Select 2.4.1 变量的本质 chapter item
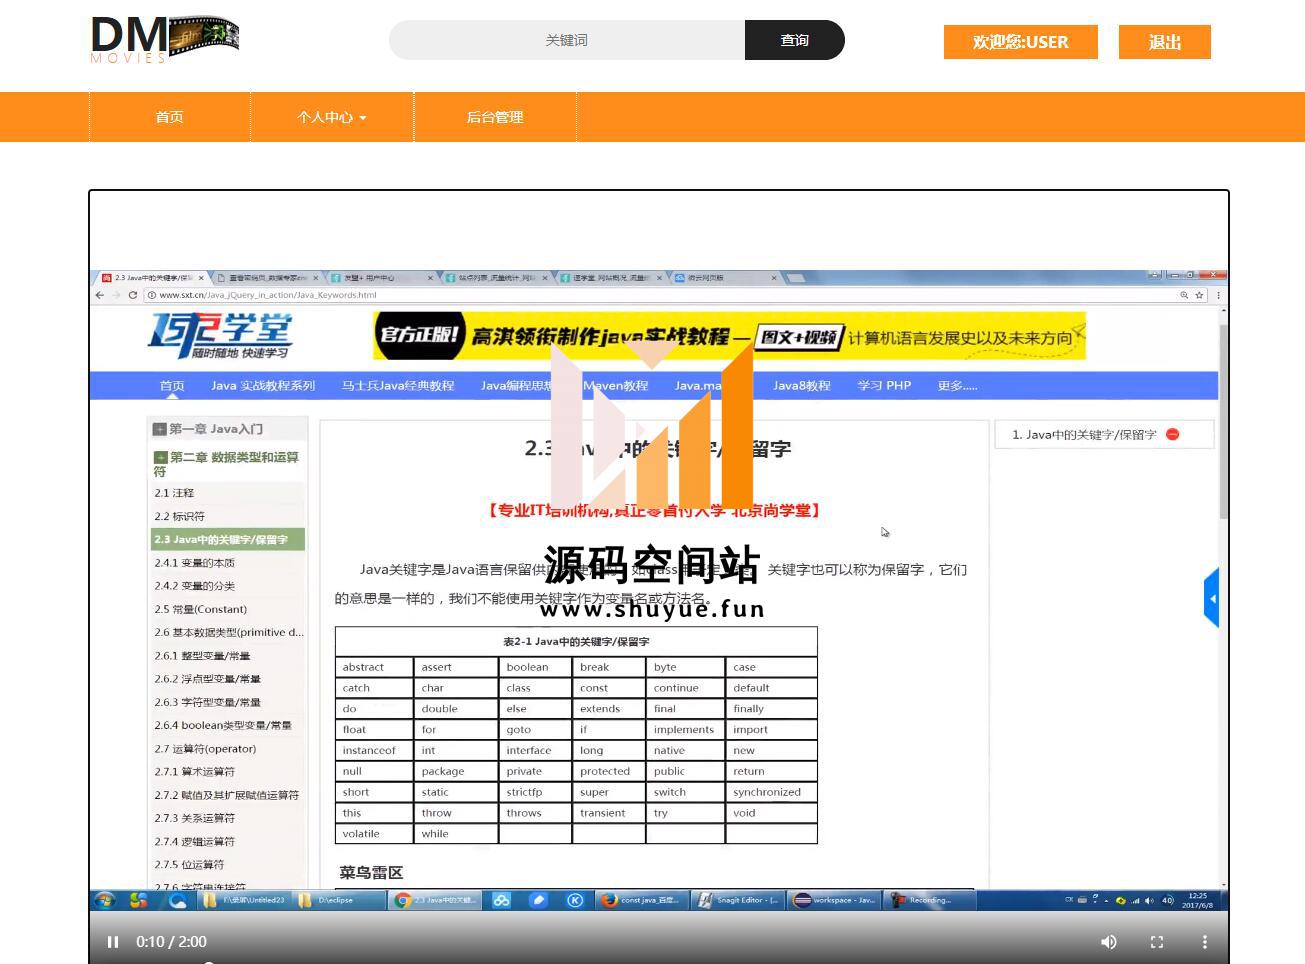1305x964 pixels. (195, 563)
